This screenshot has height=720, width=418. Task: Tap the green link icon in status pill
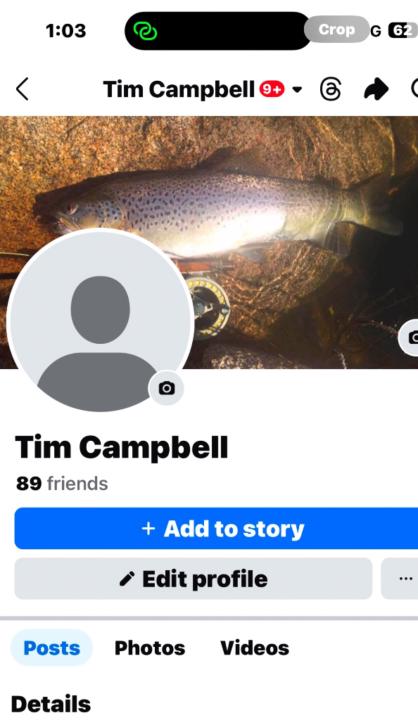point(145,31)
